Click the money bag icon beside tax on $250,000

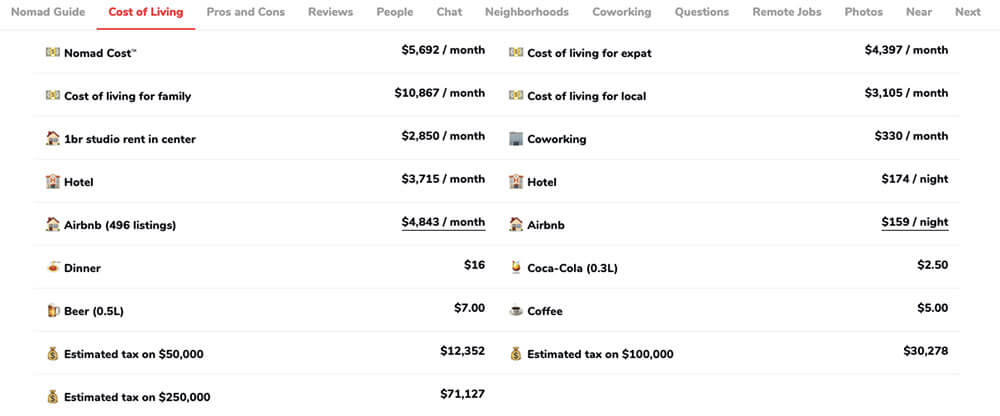coord(53,397)
